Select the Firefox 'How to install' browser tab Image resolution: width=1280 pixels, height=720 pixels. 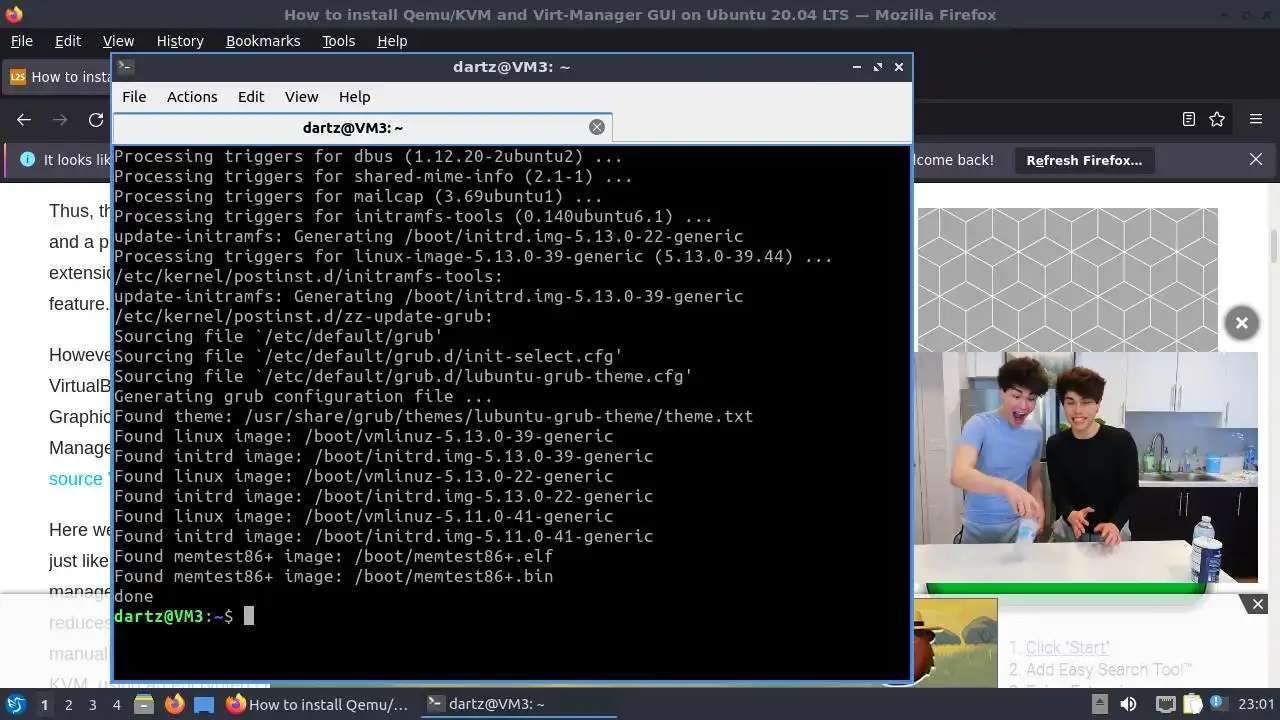click(x=58, y=77)
